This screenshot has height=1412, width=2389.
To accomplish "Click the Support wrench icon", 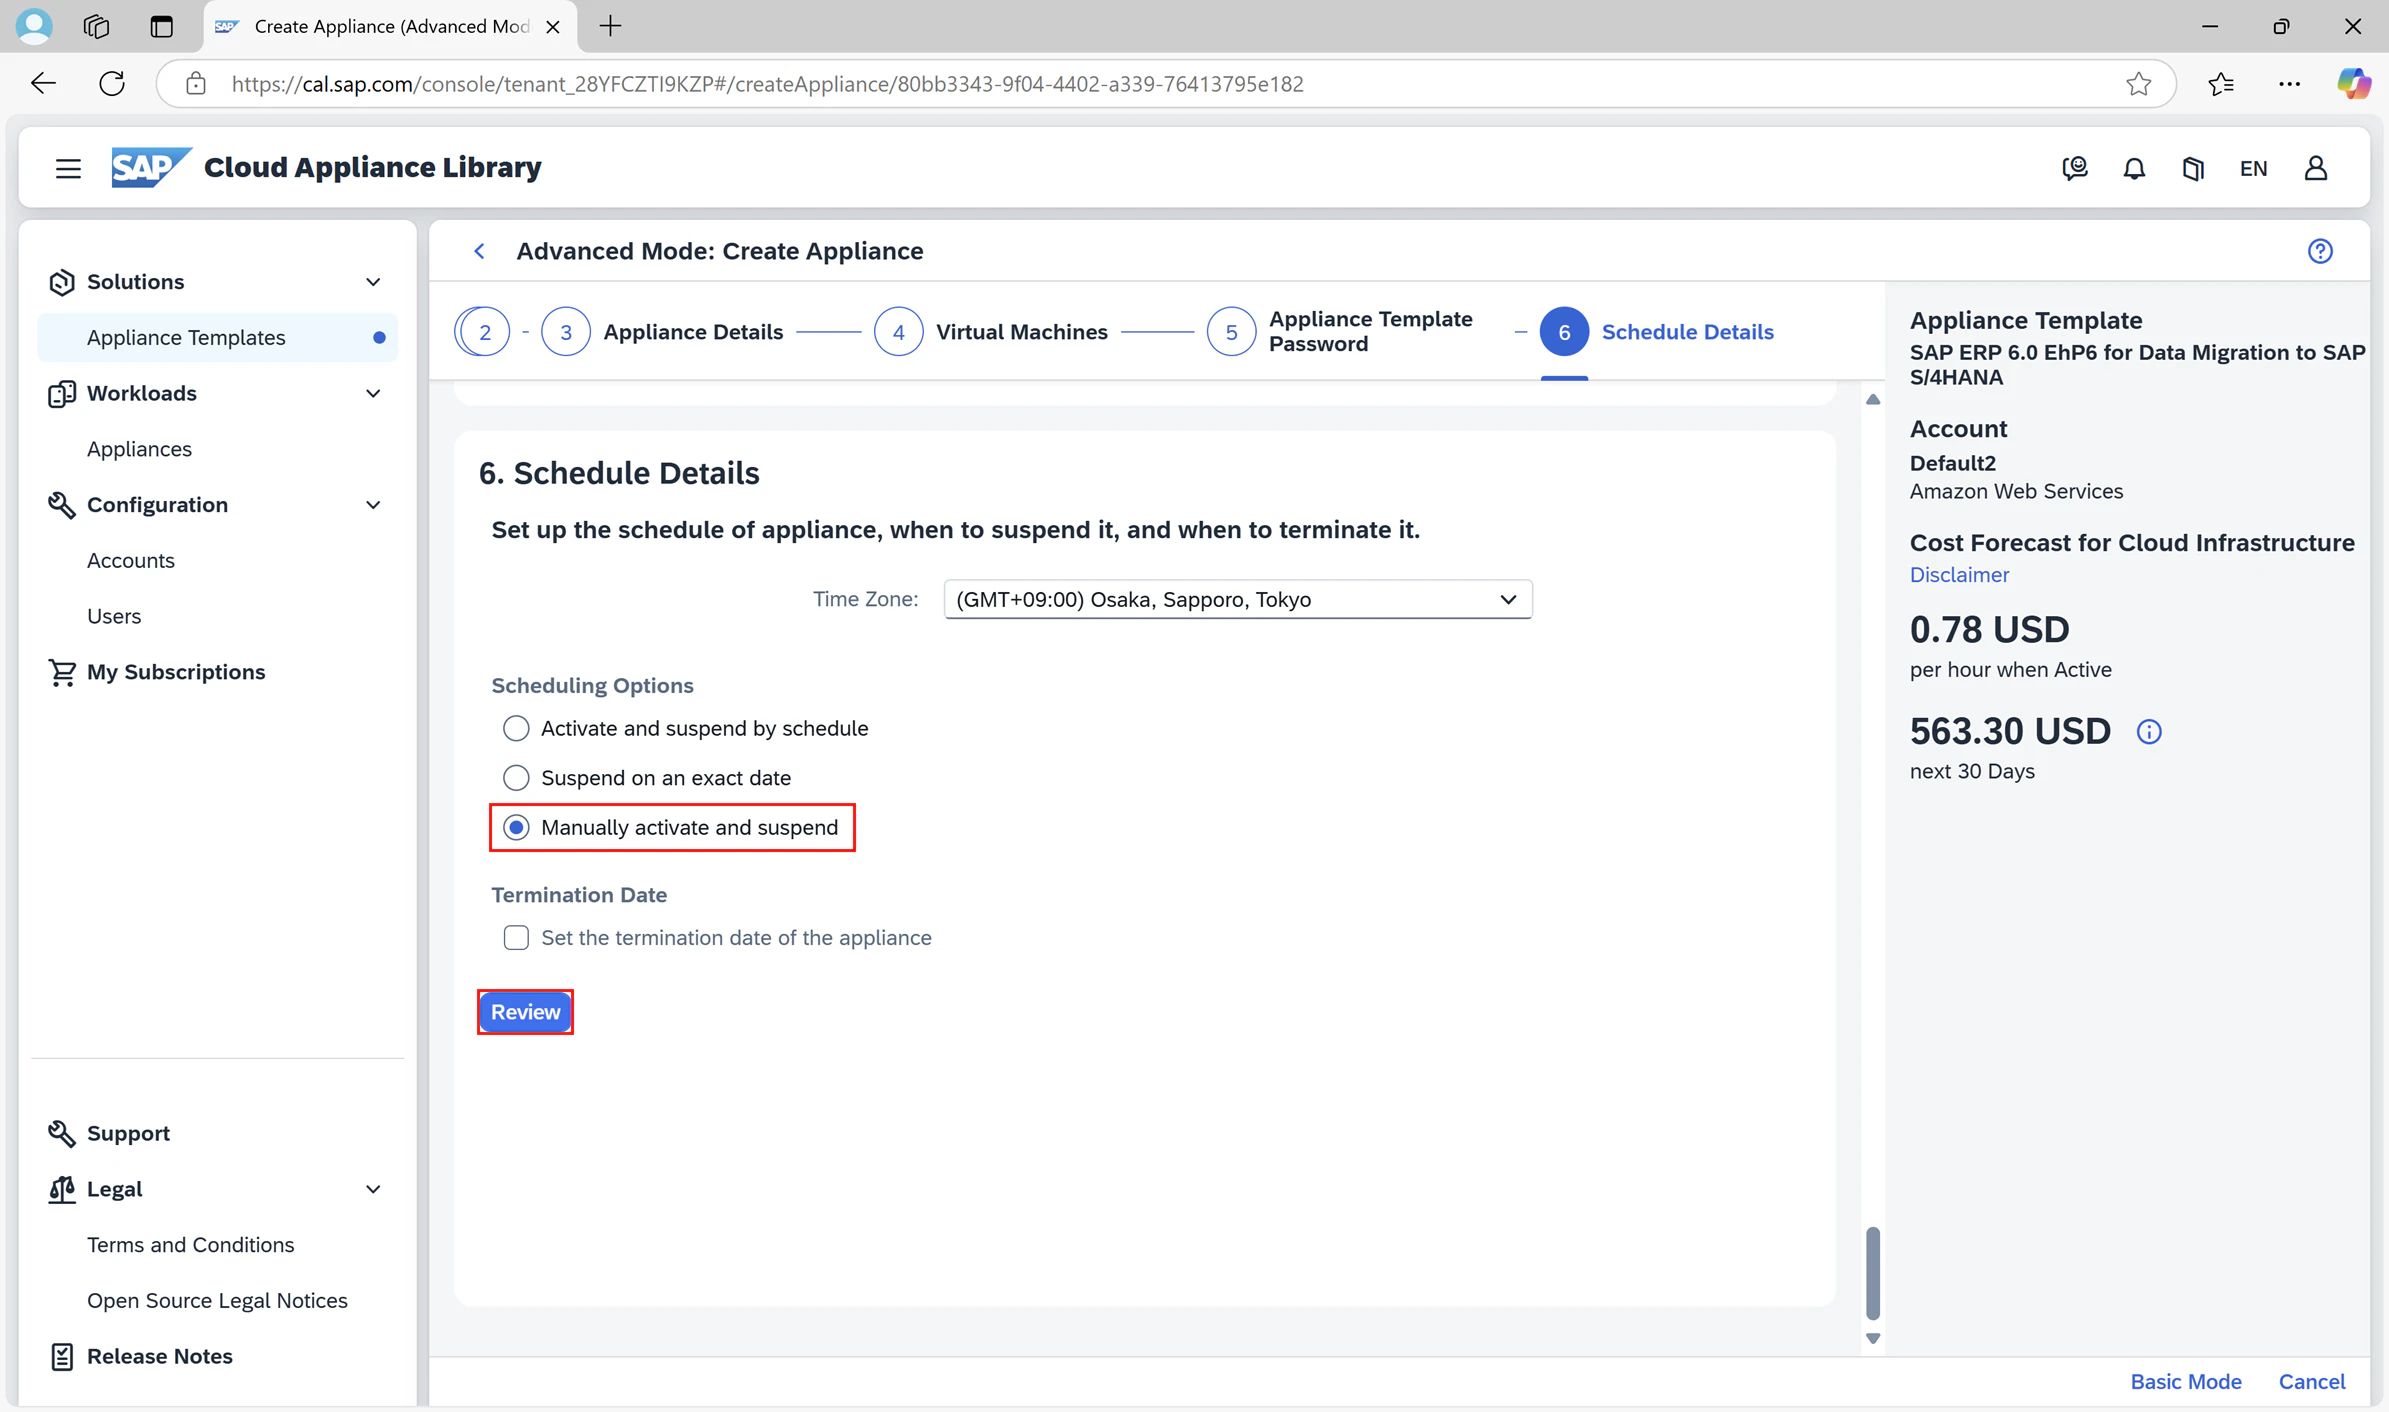I will (61, 1133).
